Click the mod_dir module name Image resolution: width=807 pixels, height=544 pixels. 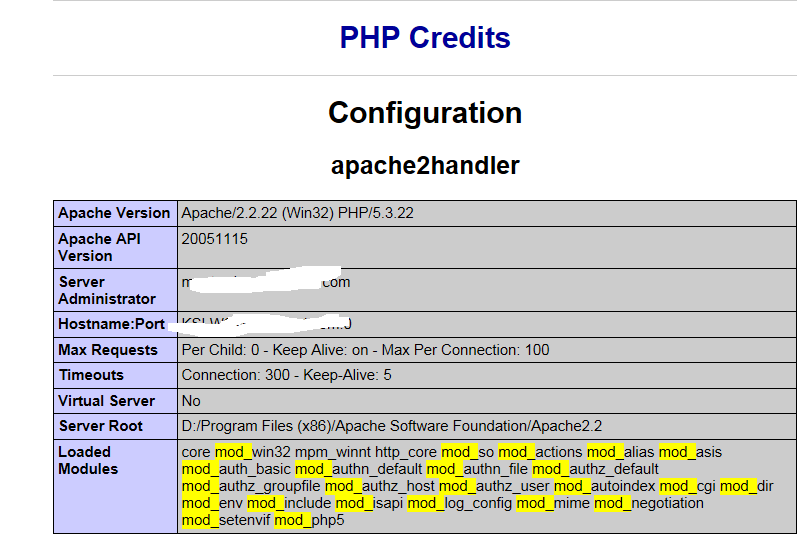pos(747,486)
